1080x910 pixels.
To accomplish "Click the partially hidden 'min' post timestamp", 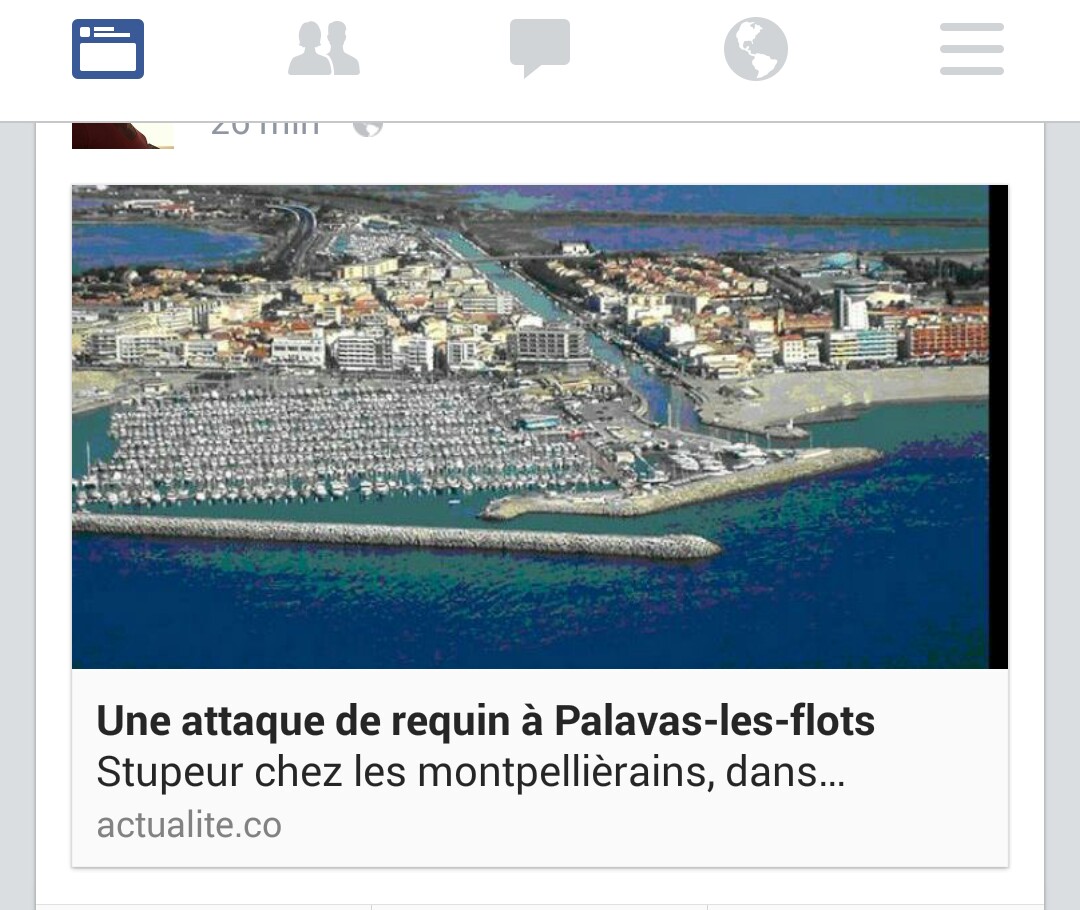I will [x=265, y=129].
